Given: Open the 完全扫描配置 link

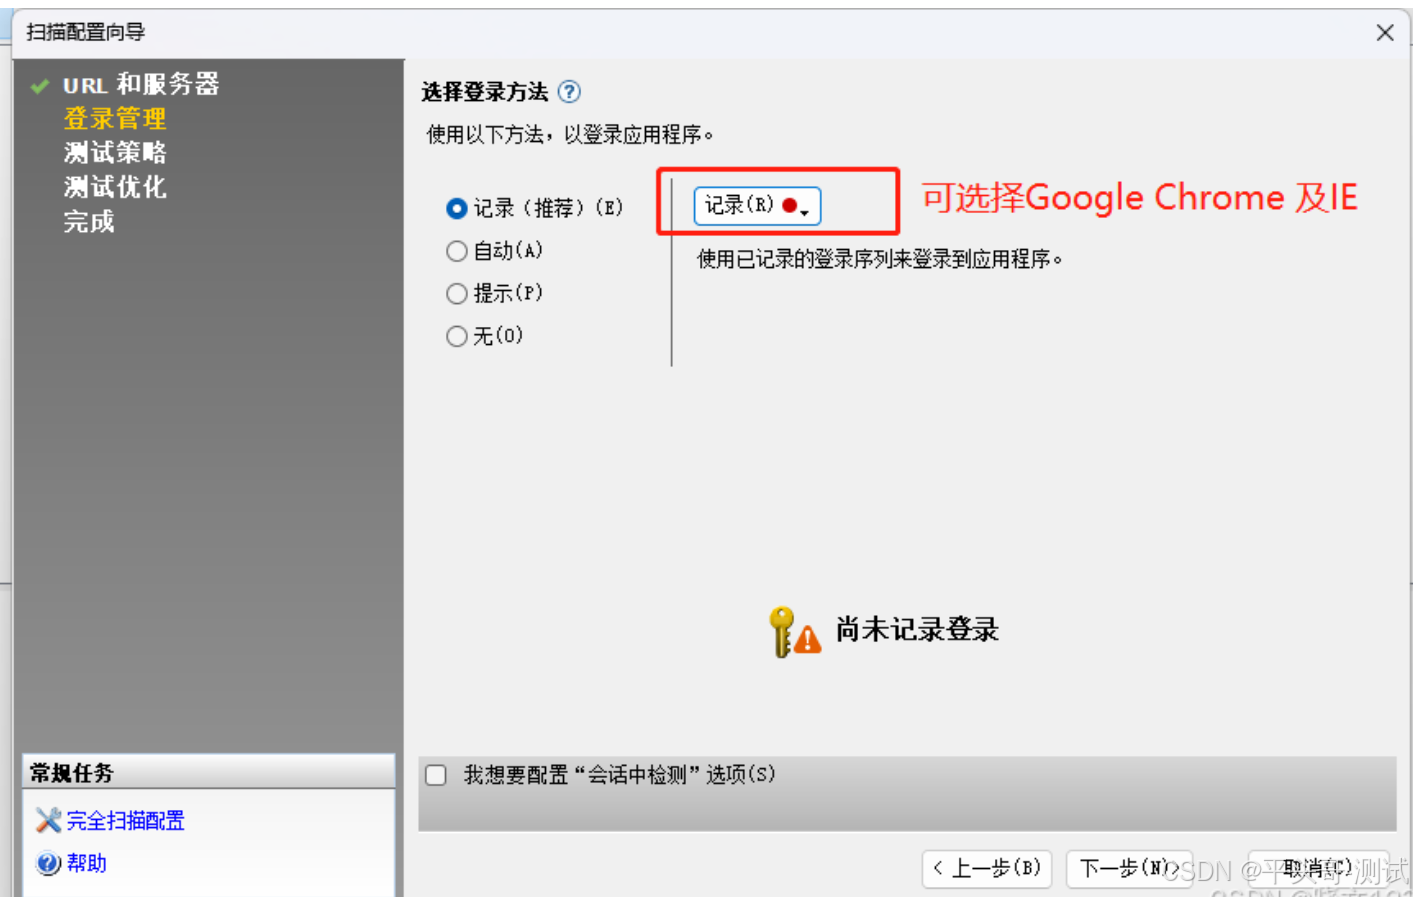Looking at the screenshot, I should point(125,821).
